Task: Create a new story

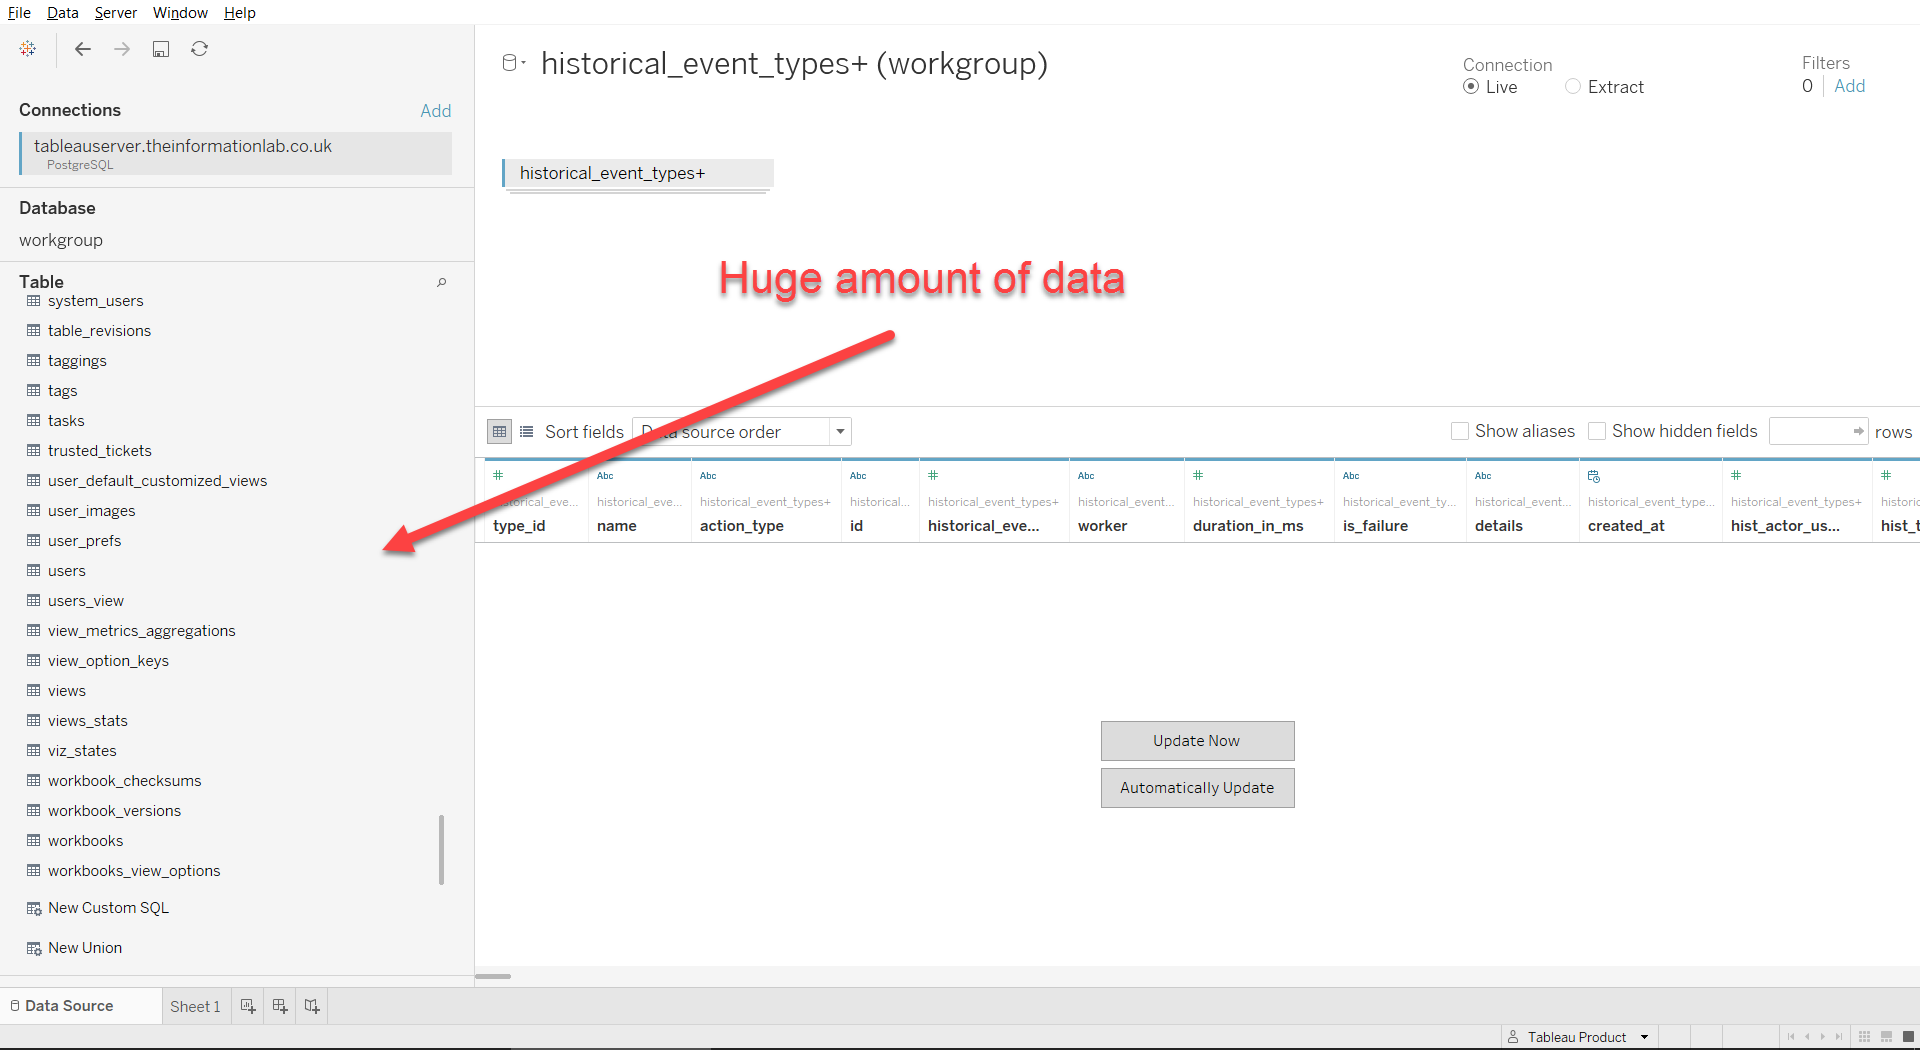Action: click(x=311, y=1006)
